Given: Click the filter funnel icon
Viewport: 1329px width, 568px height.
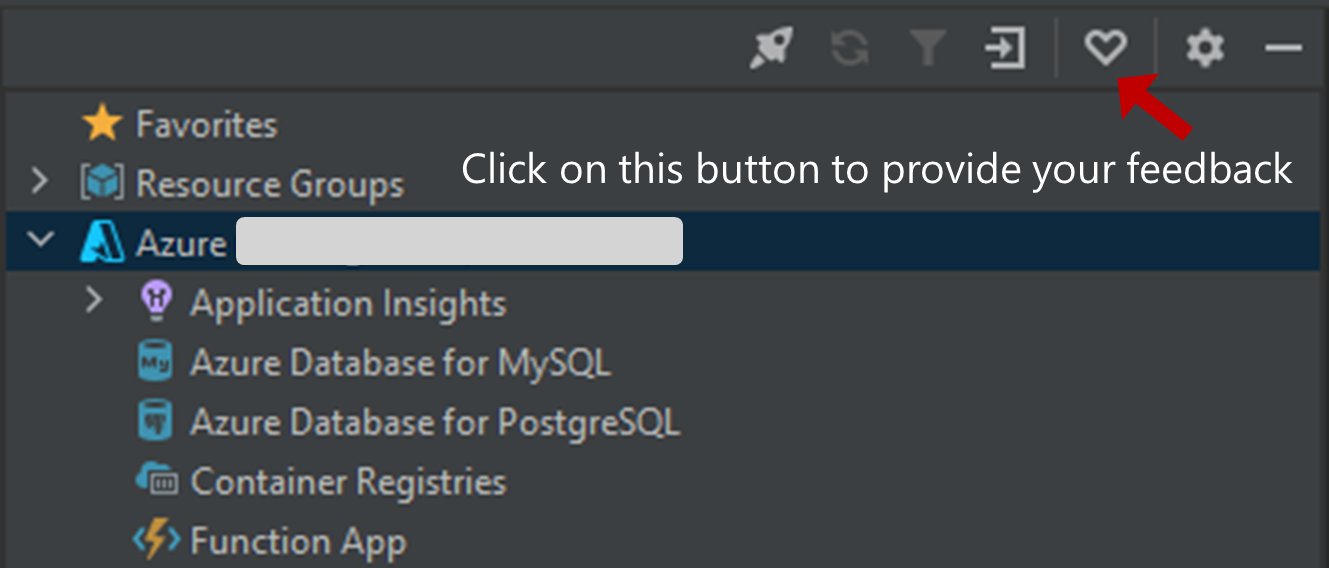Looking at the screenshot, I should tap(928, 48).
